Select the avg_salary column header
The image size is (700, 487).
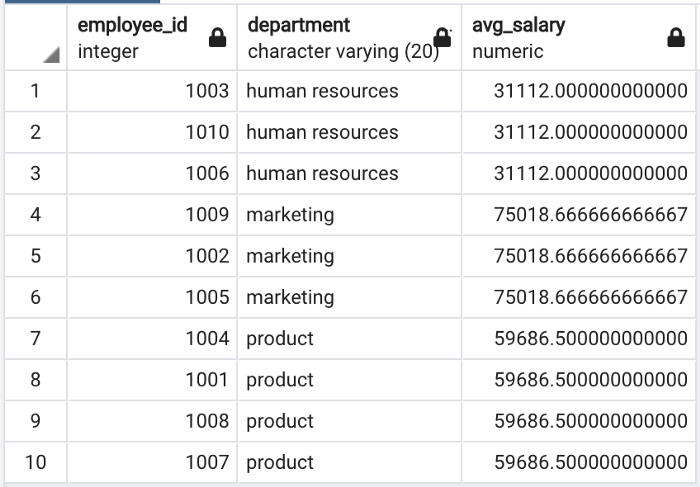[560, 37]
